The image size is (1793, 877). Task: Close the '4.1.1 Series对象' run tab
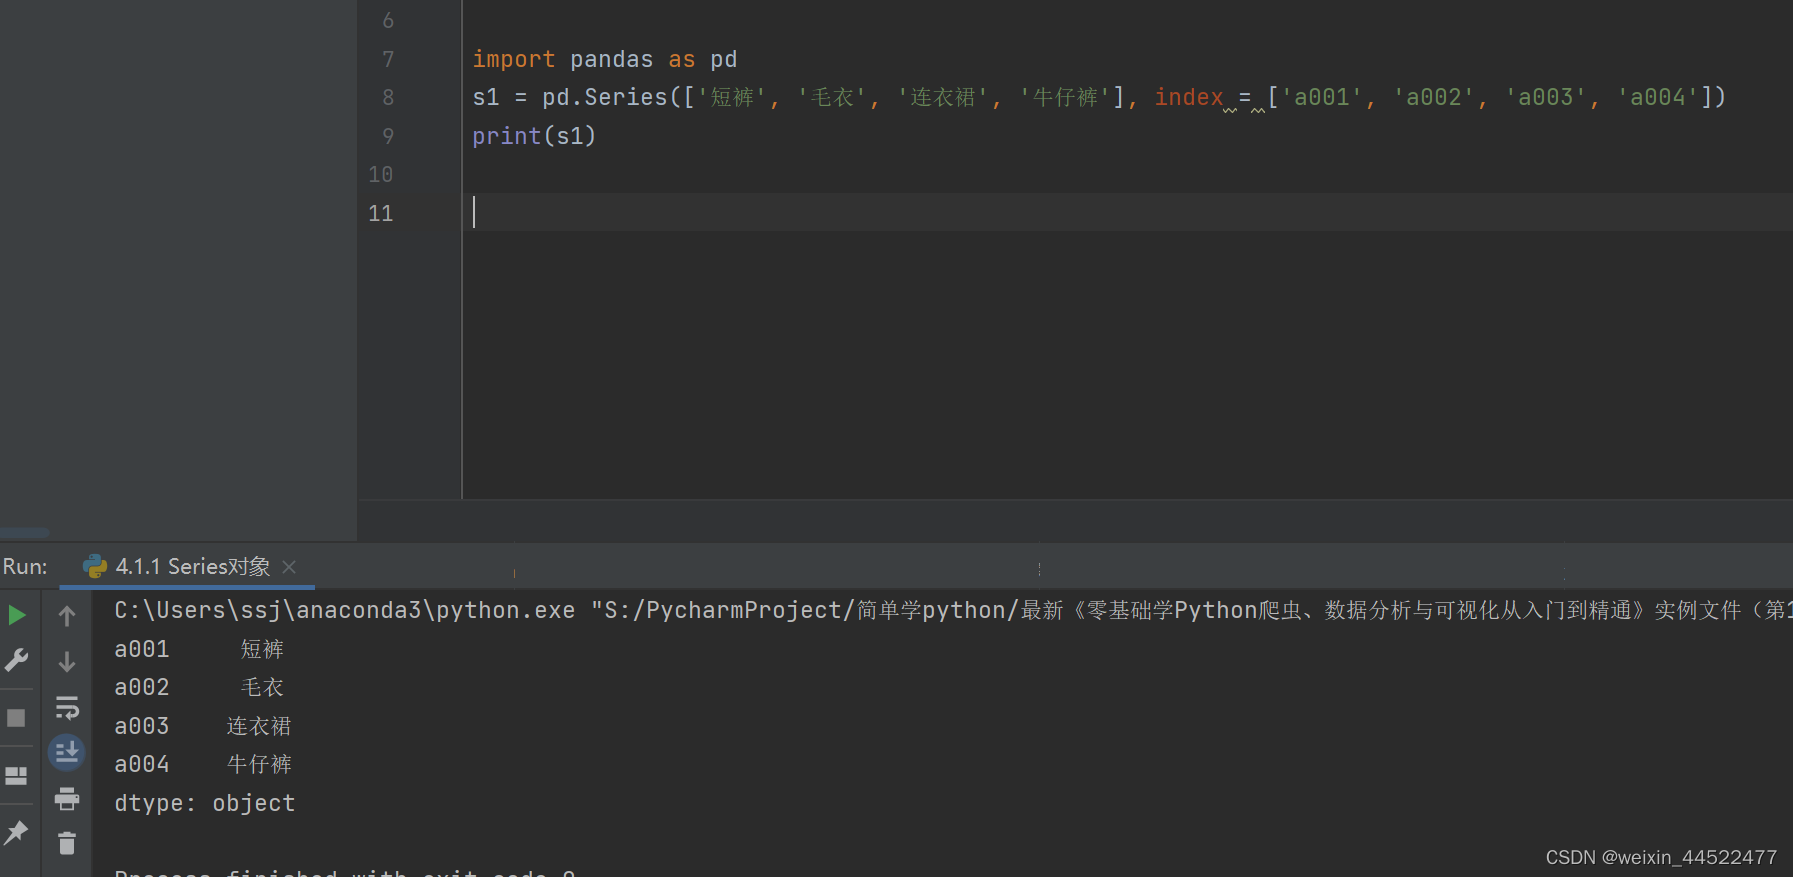pyautogui.click(x=289, y=567)
